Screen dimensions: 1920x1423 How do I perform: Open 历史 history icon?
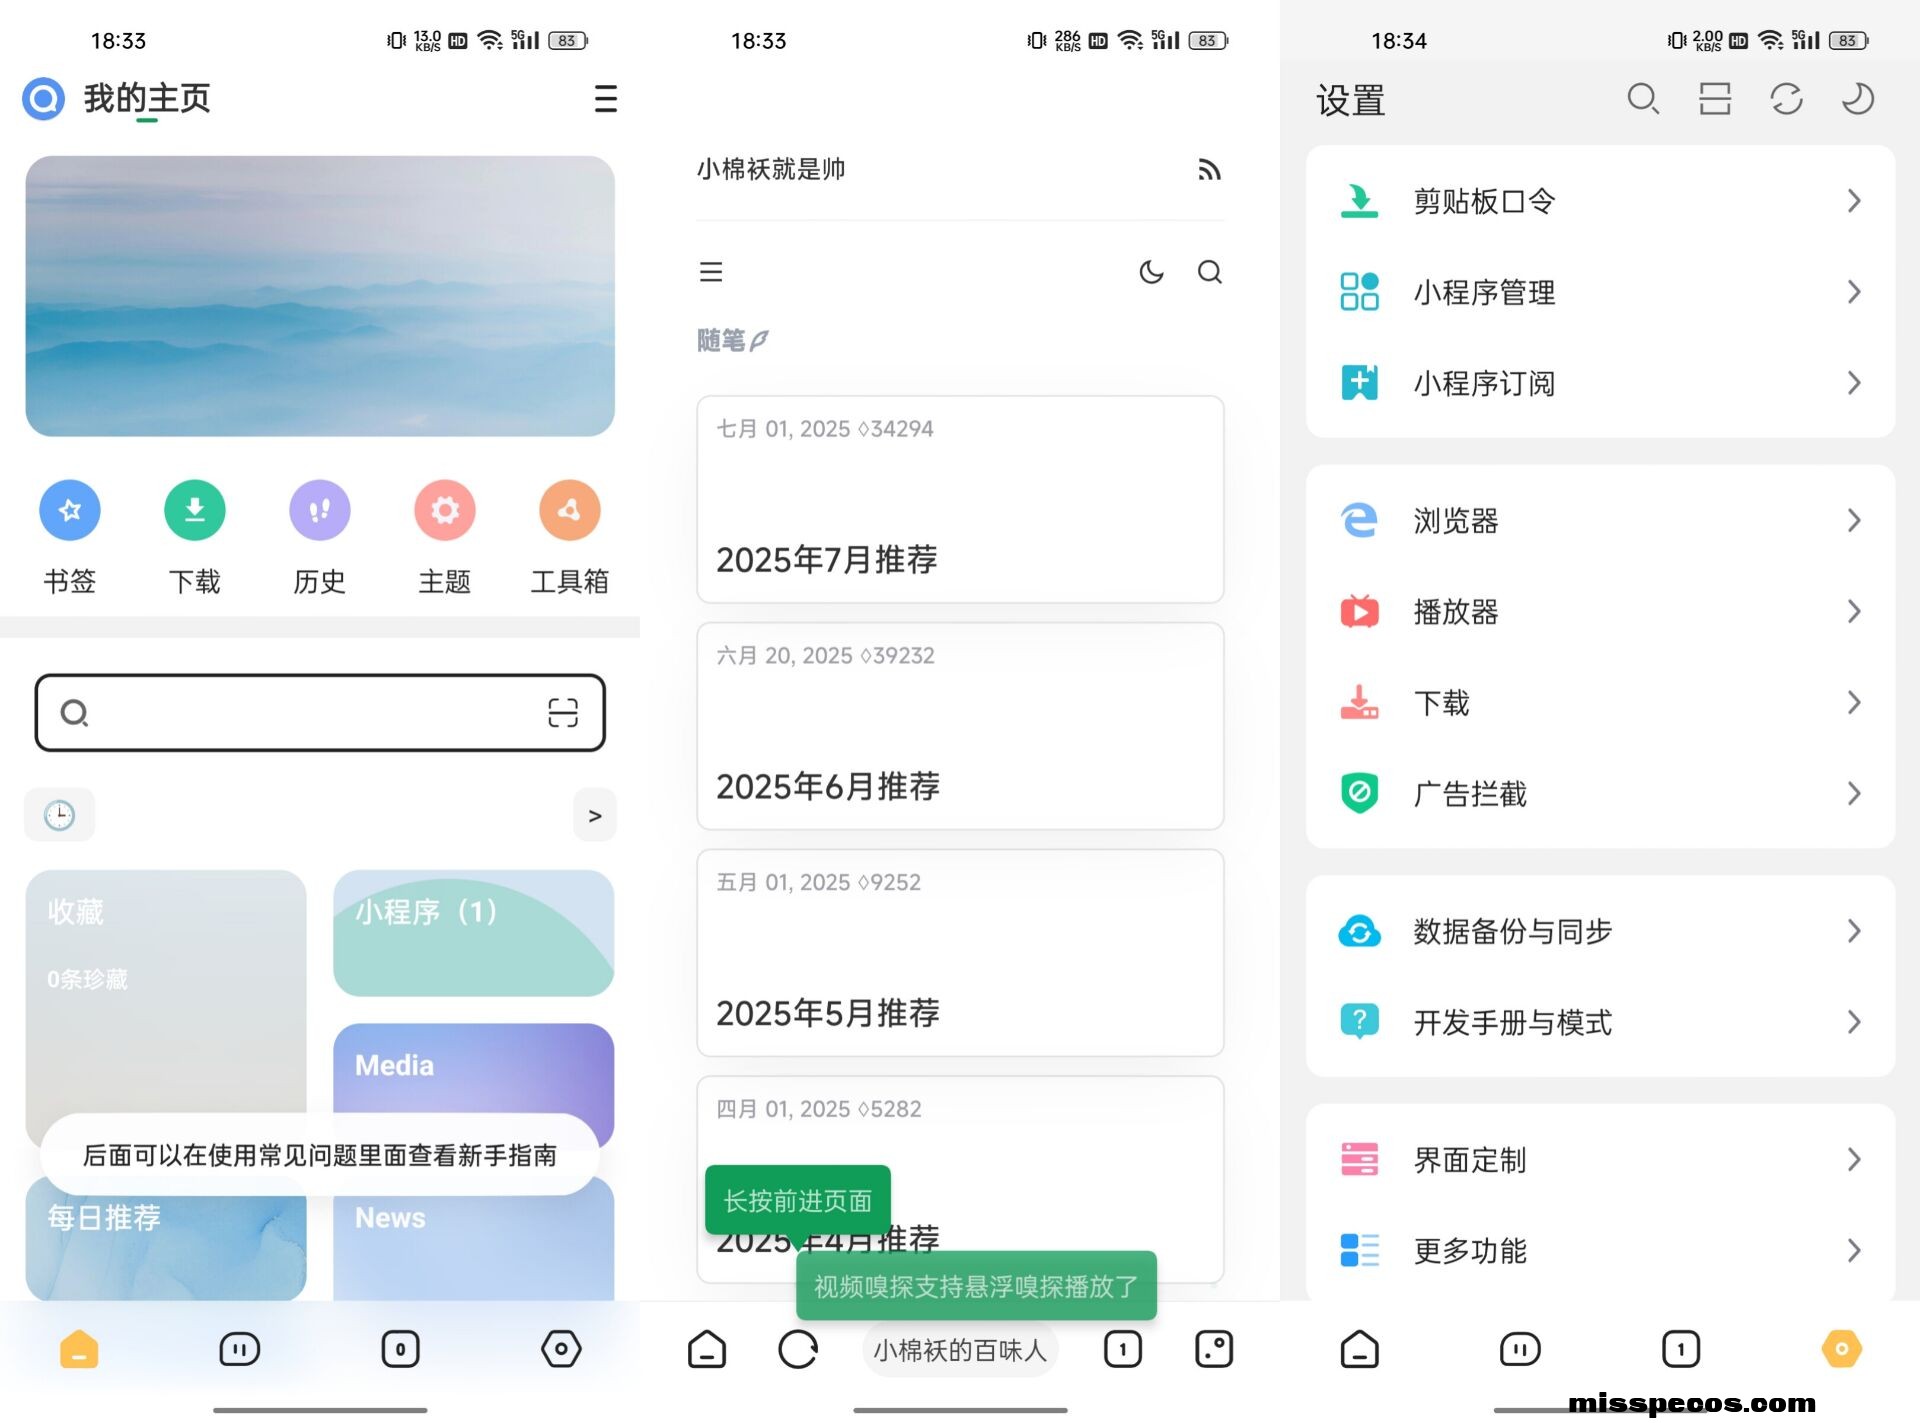(x=320, y=510)
